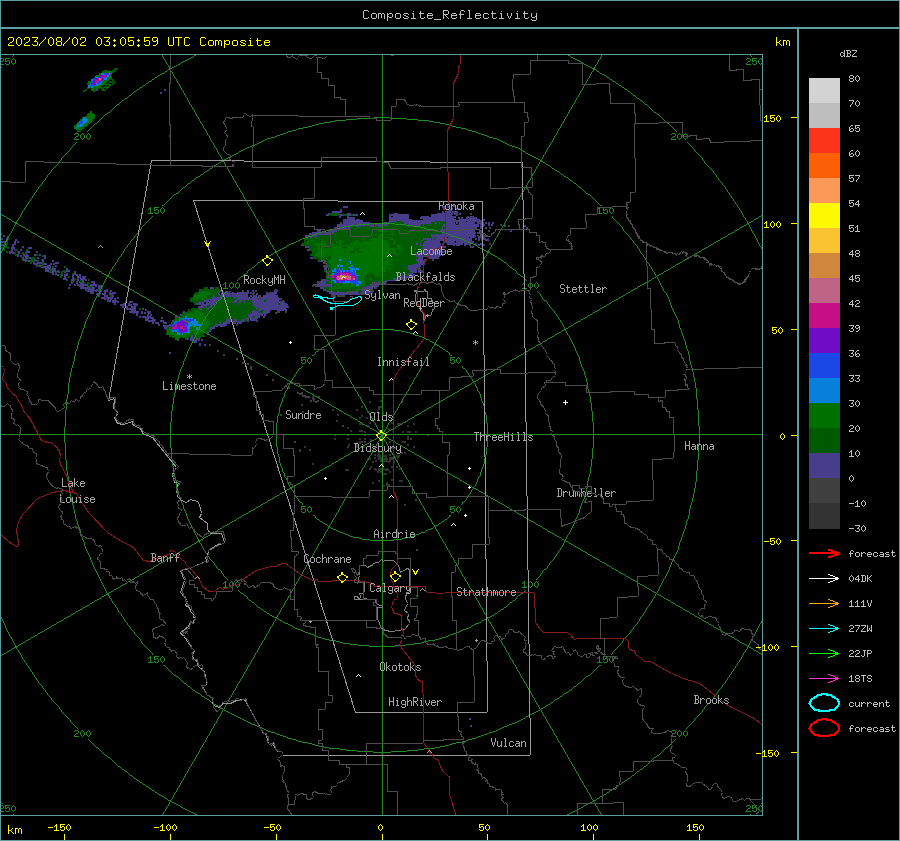Click the storm cell core southwest of RockyMH
Viewport: 900px width, 841px height.
(x=181, y=326)
